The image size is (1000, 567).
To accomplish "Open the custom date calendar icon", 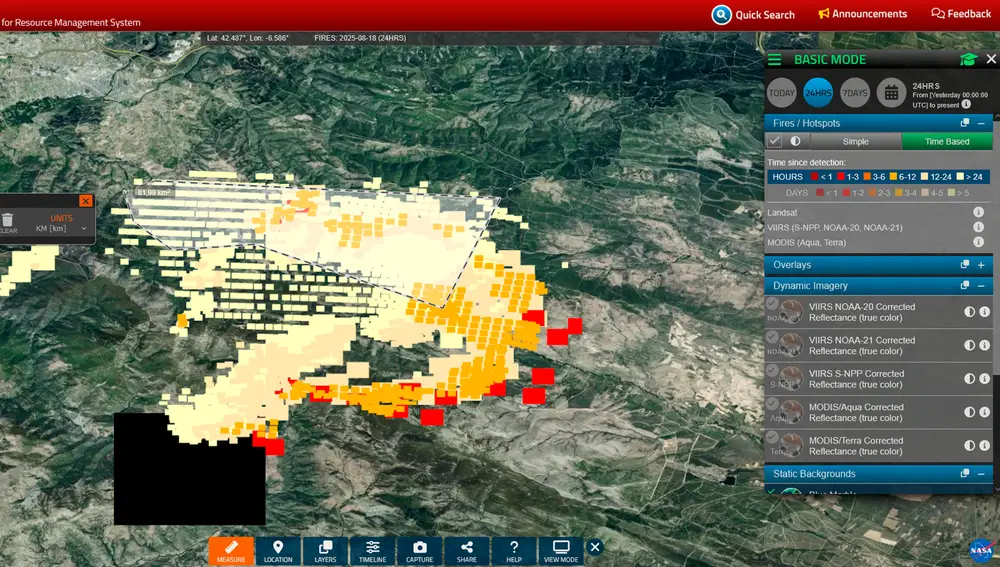I will (891, 93).
